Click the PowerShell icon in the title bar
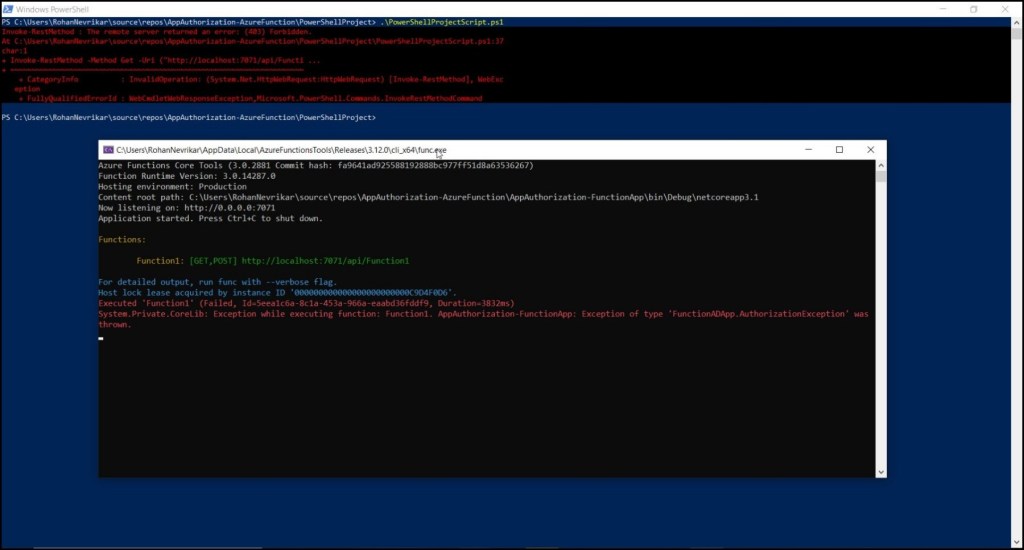 point(9,9)
